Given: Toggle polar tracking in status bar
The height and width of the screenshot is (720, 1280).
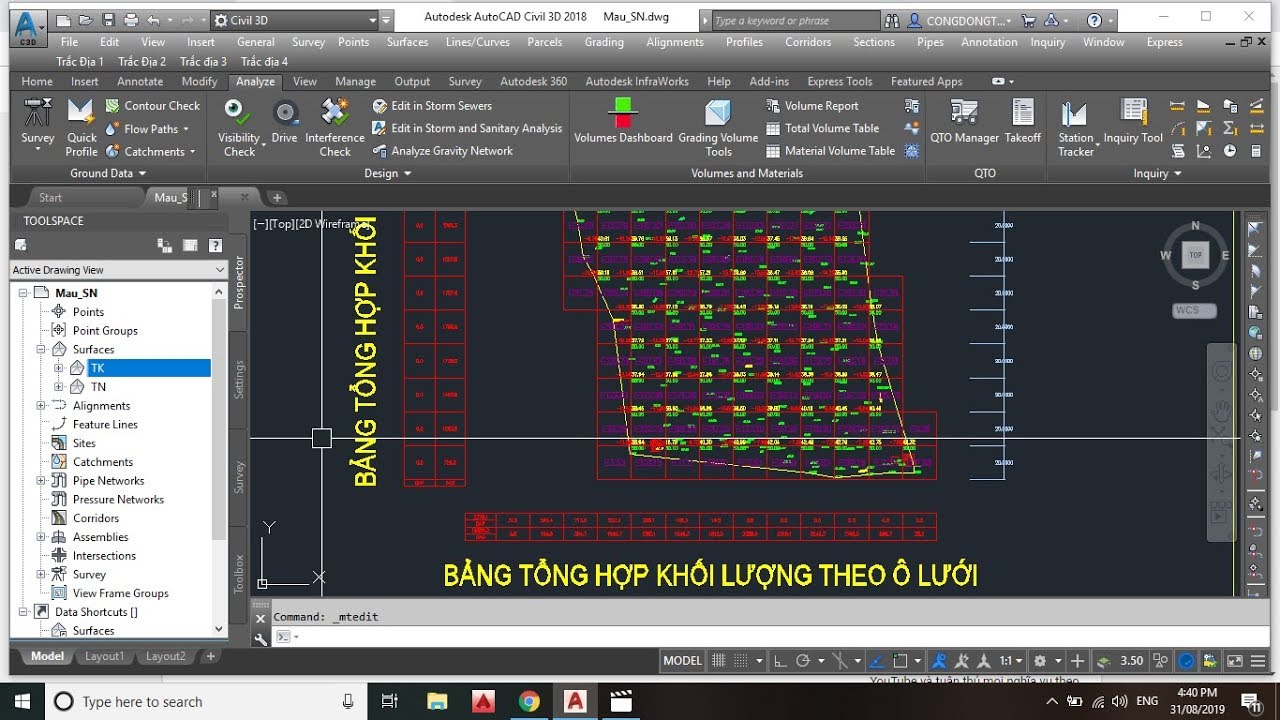Looking at the screenshot, I should point(803,661).
